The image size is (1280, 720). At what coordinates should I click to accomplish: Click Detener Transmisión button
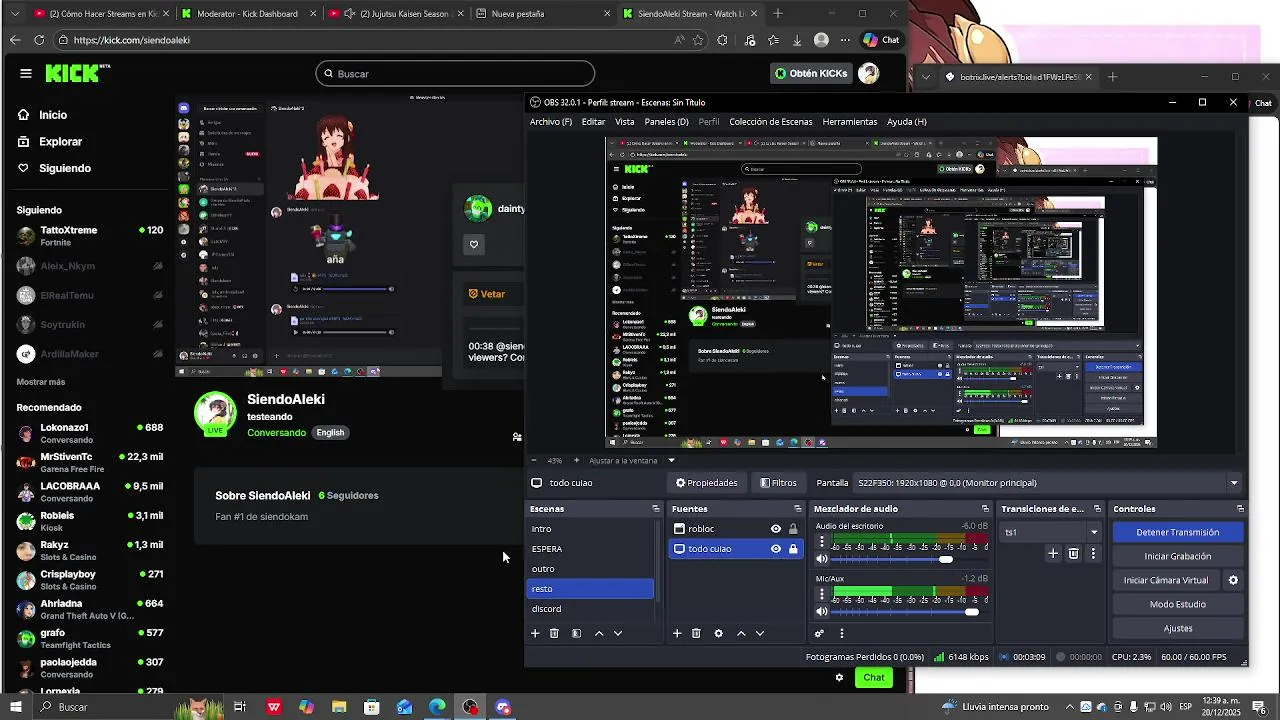point(1178,532)
